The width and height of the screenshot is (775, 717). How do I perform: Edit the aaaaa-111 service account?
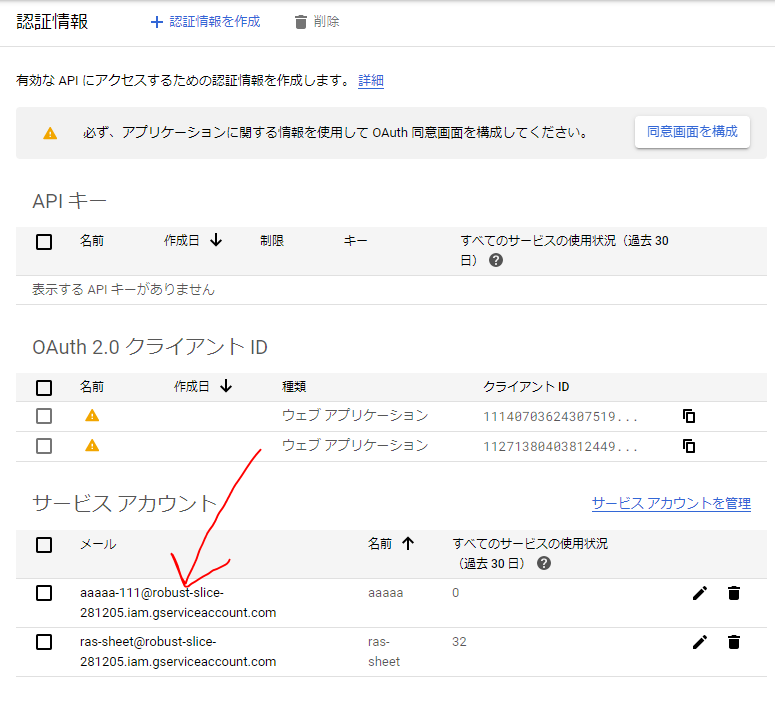pyautogui.click(x=700, y=593)
